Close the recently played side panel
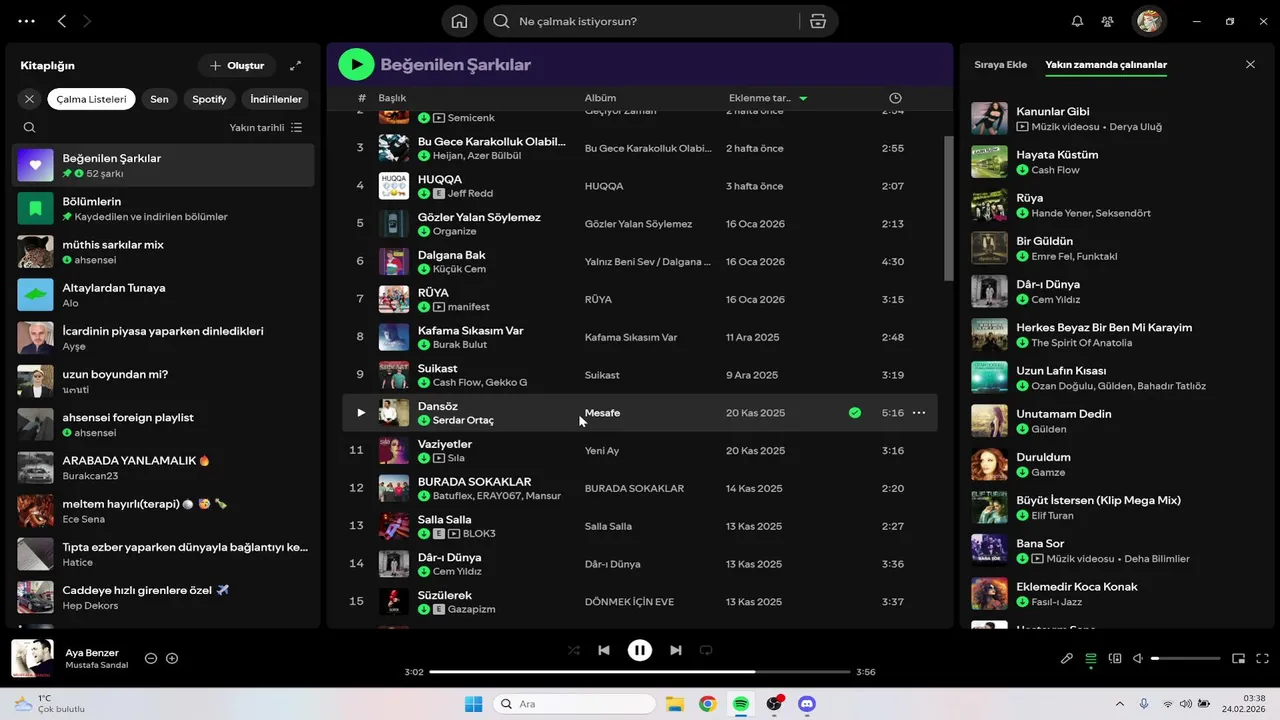1280x720 pixels. 1250,65
